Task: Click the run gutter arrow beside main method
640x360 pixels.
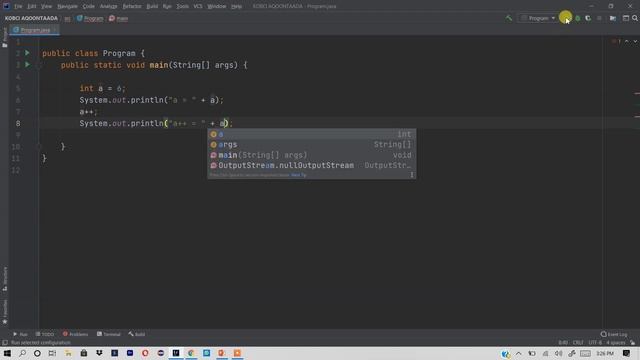Action: point(27,64)
